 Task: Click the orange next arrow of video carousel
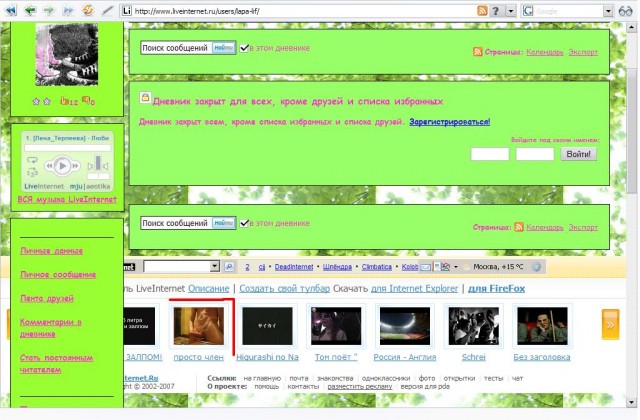[610, 325]
